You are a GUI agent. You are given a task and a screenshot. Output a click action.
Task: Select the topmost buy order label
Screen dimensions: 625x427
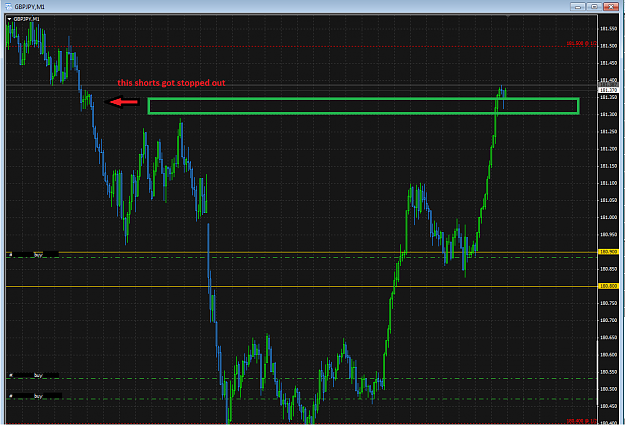click(38, 254)
